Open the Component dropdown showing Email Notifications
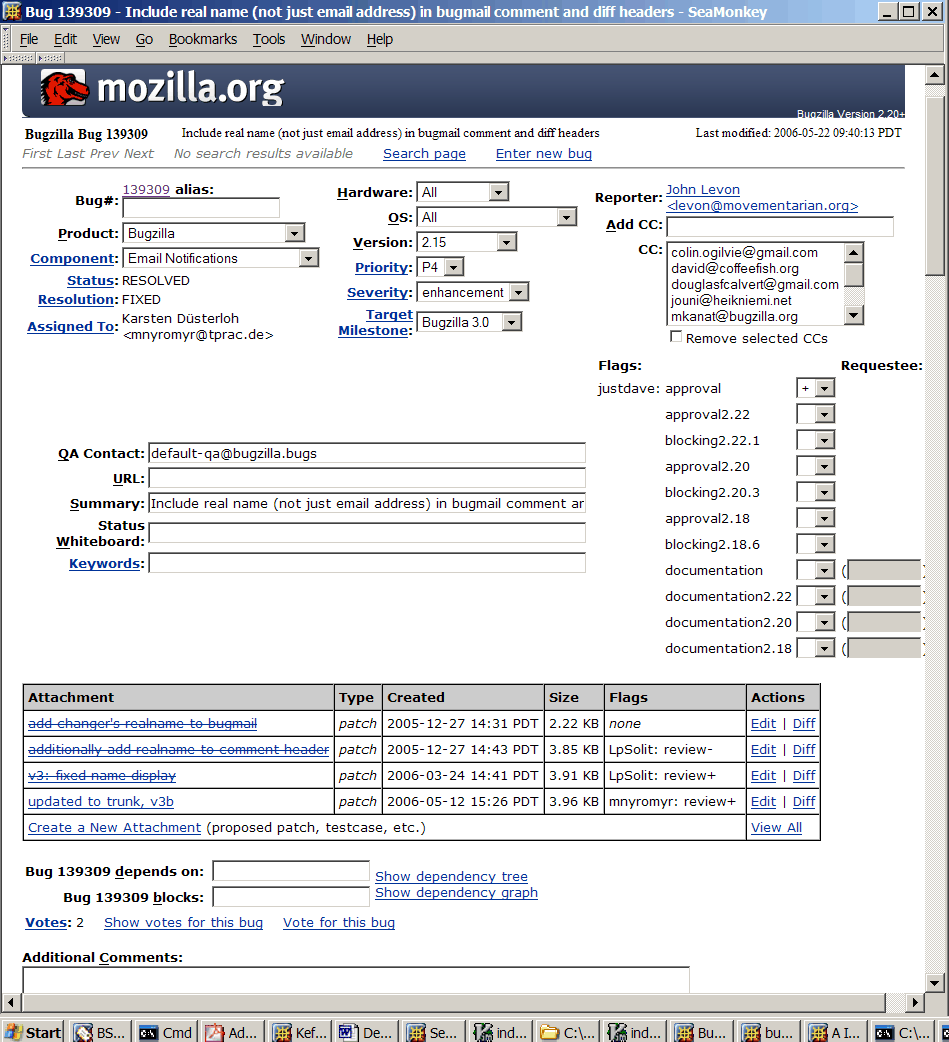Screen dimensions: 949x1042 click(221, 258)
